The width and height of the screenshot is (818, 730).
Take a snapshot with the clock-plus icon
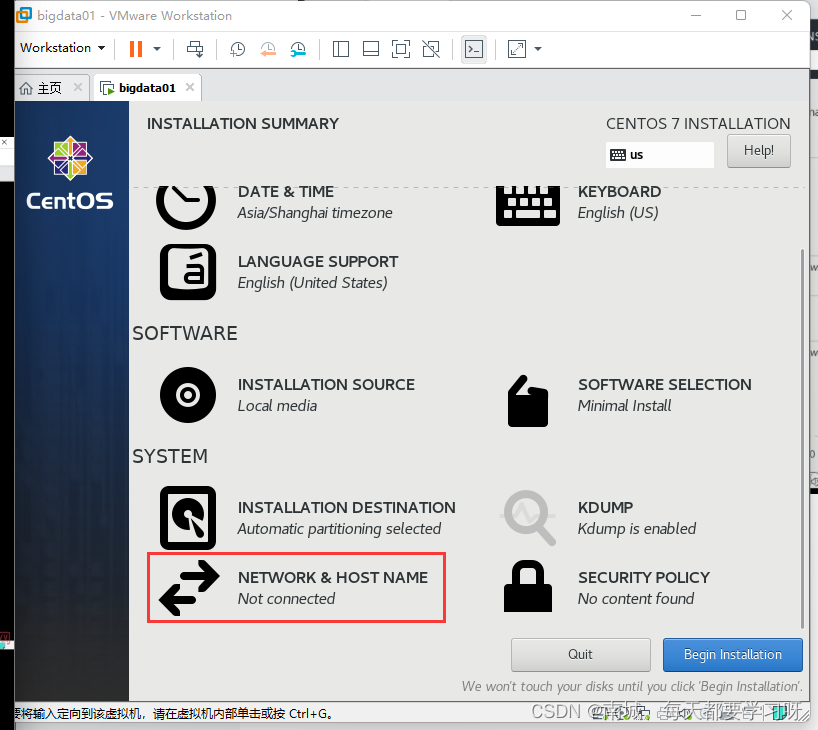coord(237,49)
